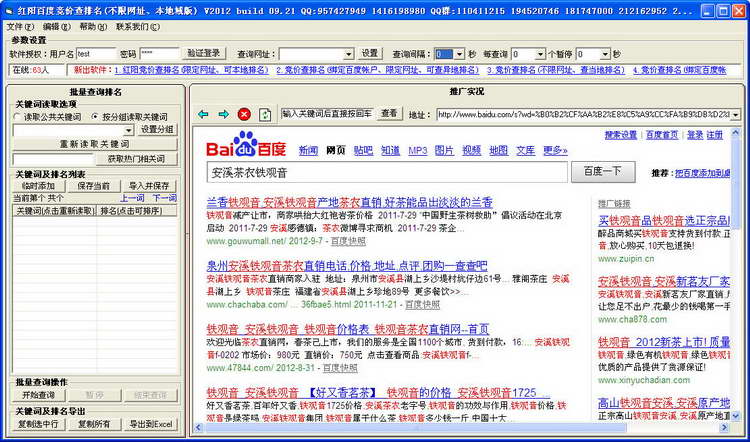Click the 百度一下 search button
Viewport: 750px width, 442px height.
point(603,172)
